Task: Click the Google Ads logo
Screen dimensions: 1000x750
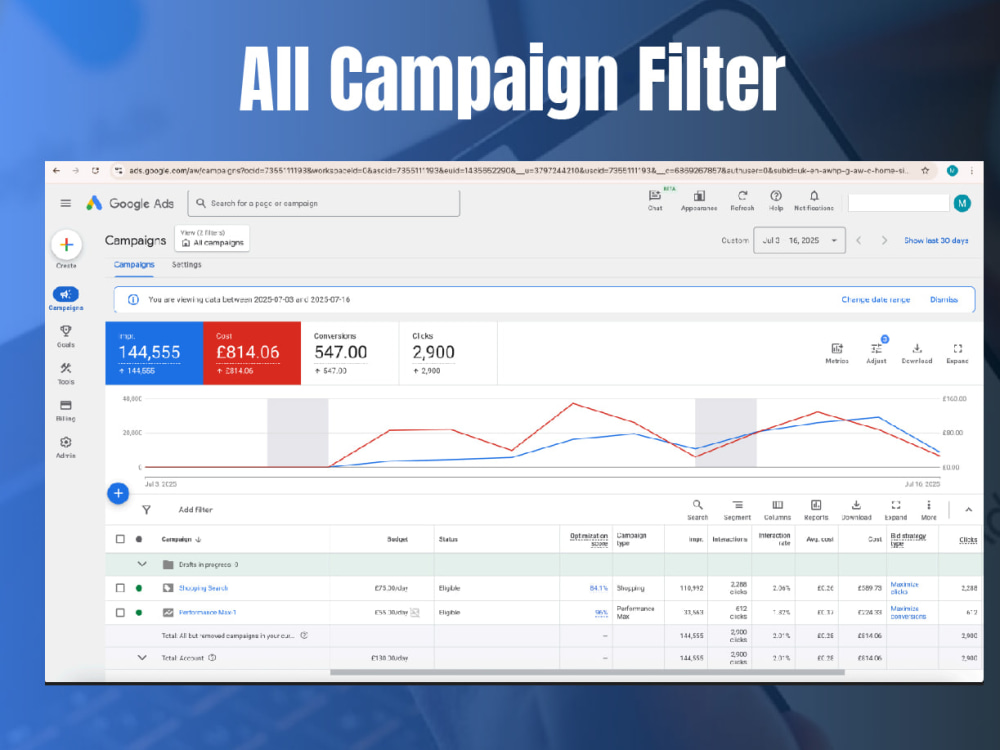Action: [130, 203]
